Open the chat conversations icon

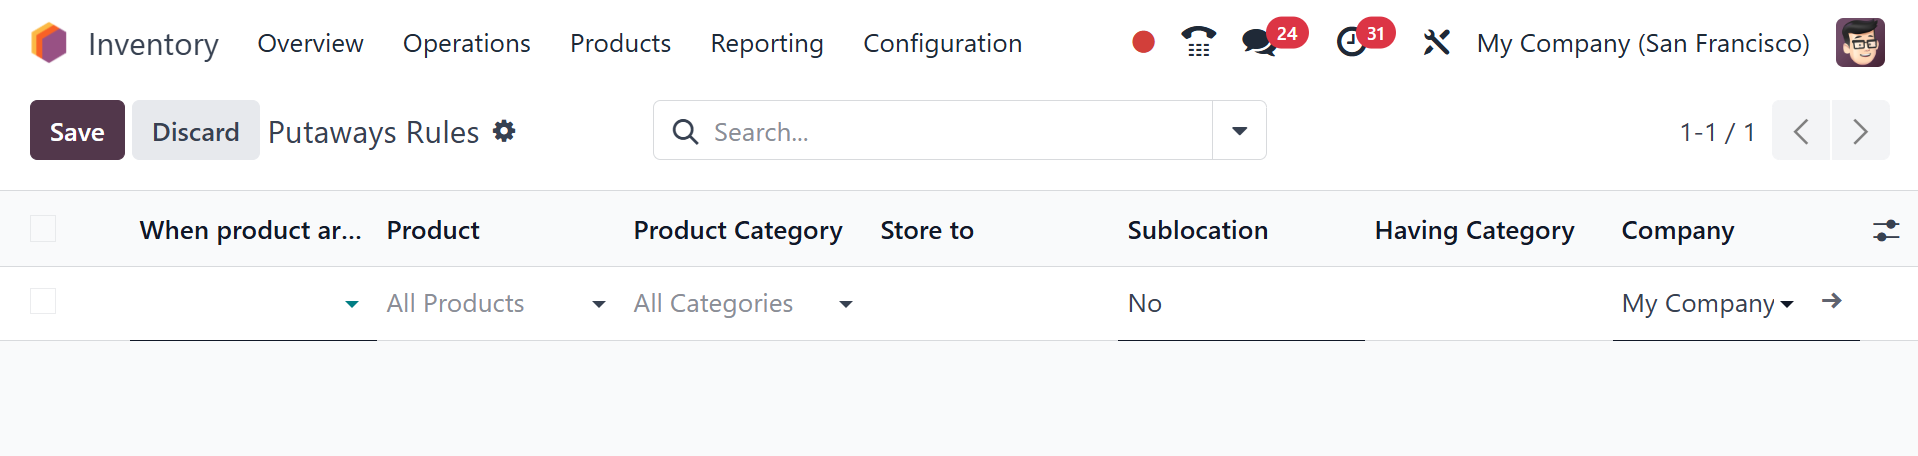(x=1258, y=43)
